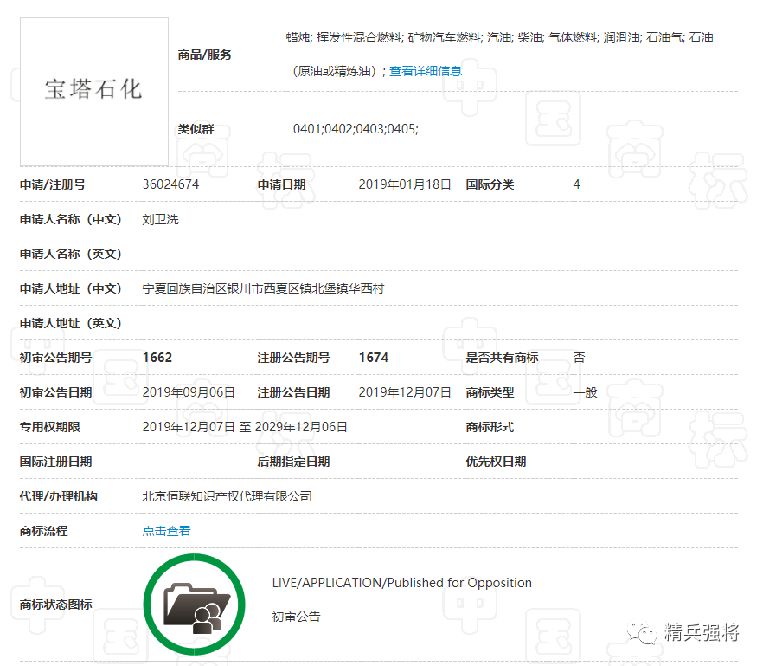Select the 注册公告期号 label
The image size is (764, 666).
(x=294, y=358)
